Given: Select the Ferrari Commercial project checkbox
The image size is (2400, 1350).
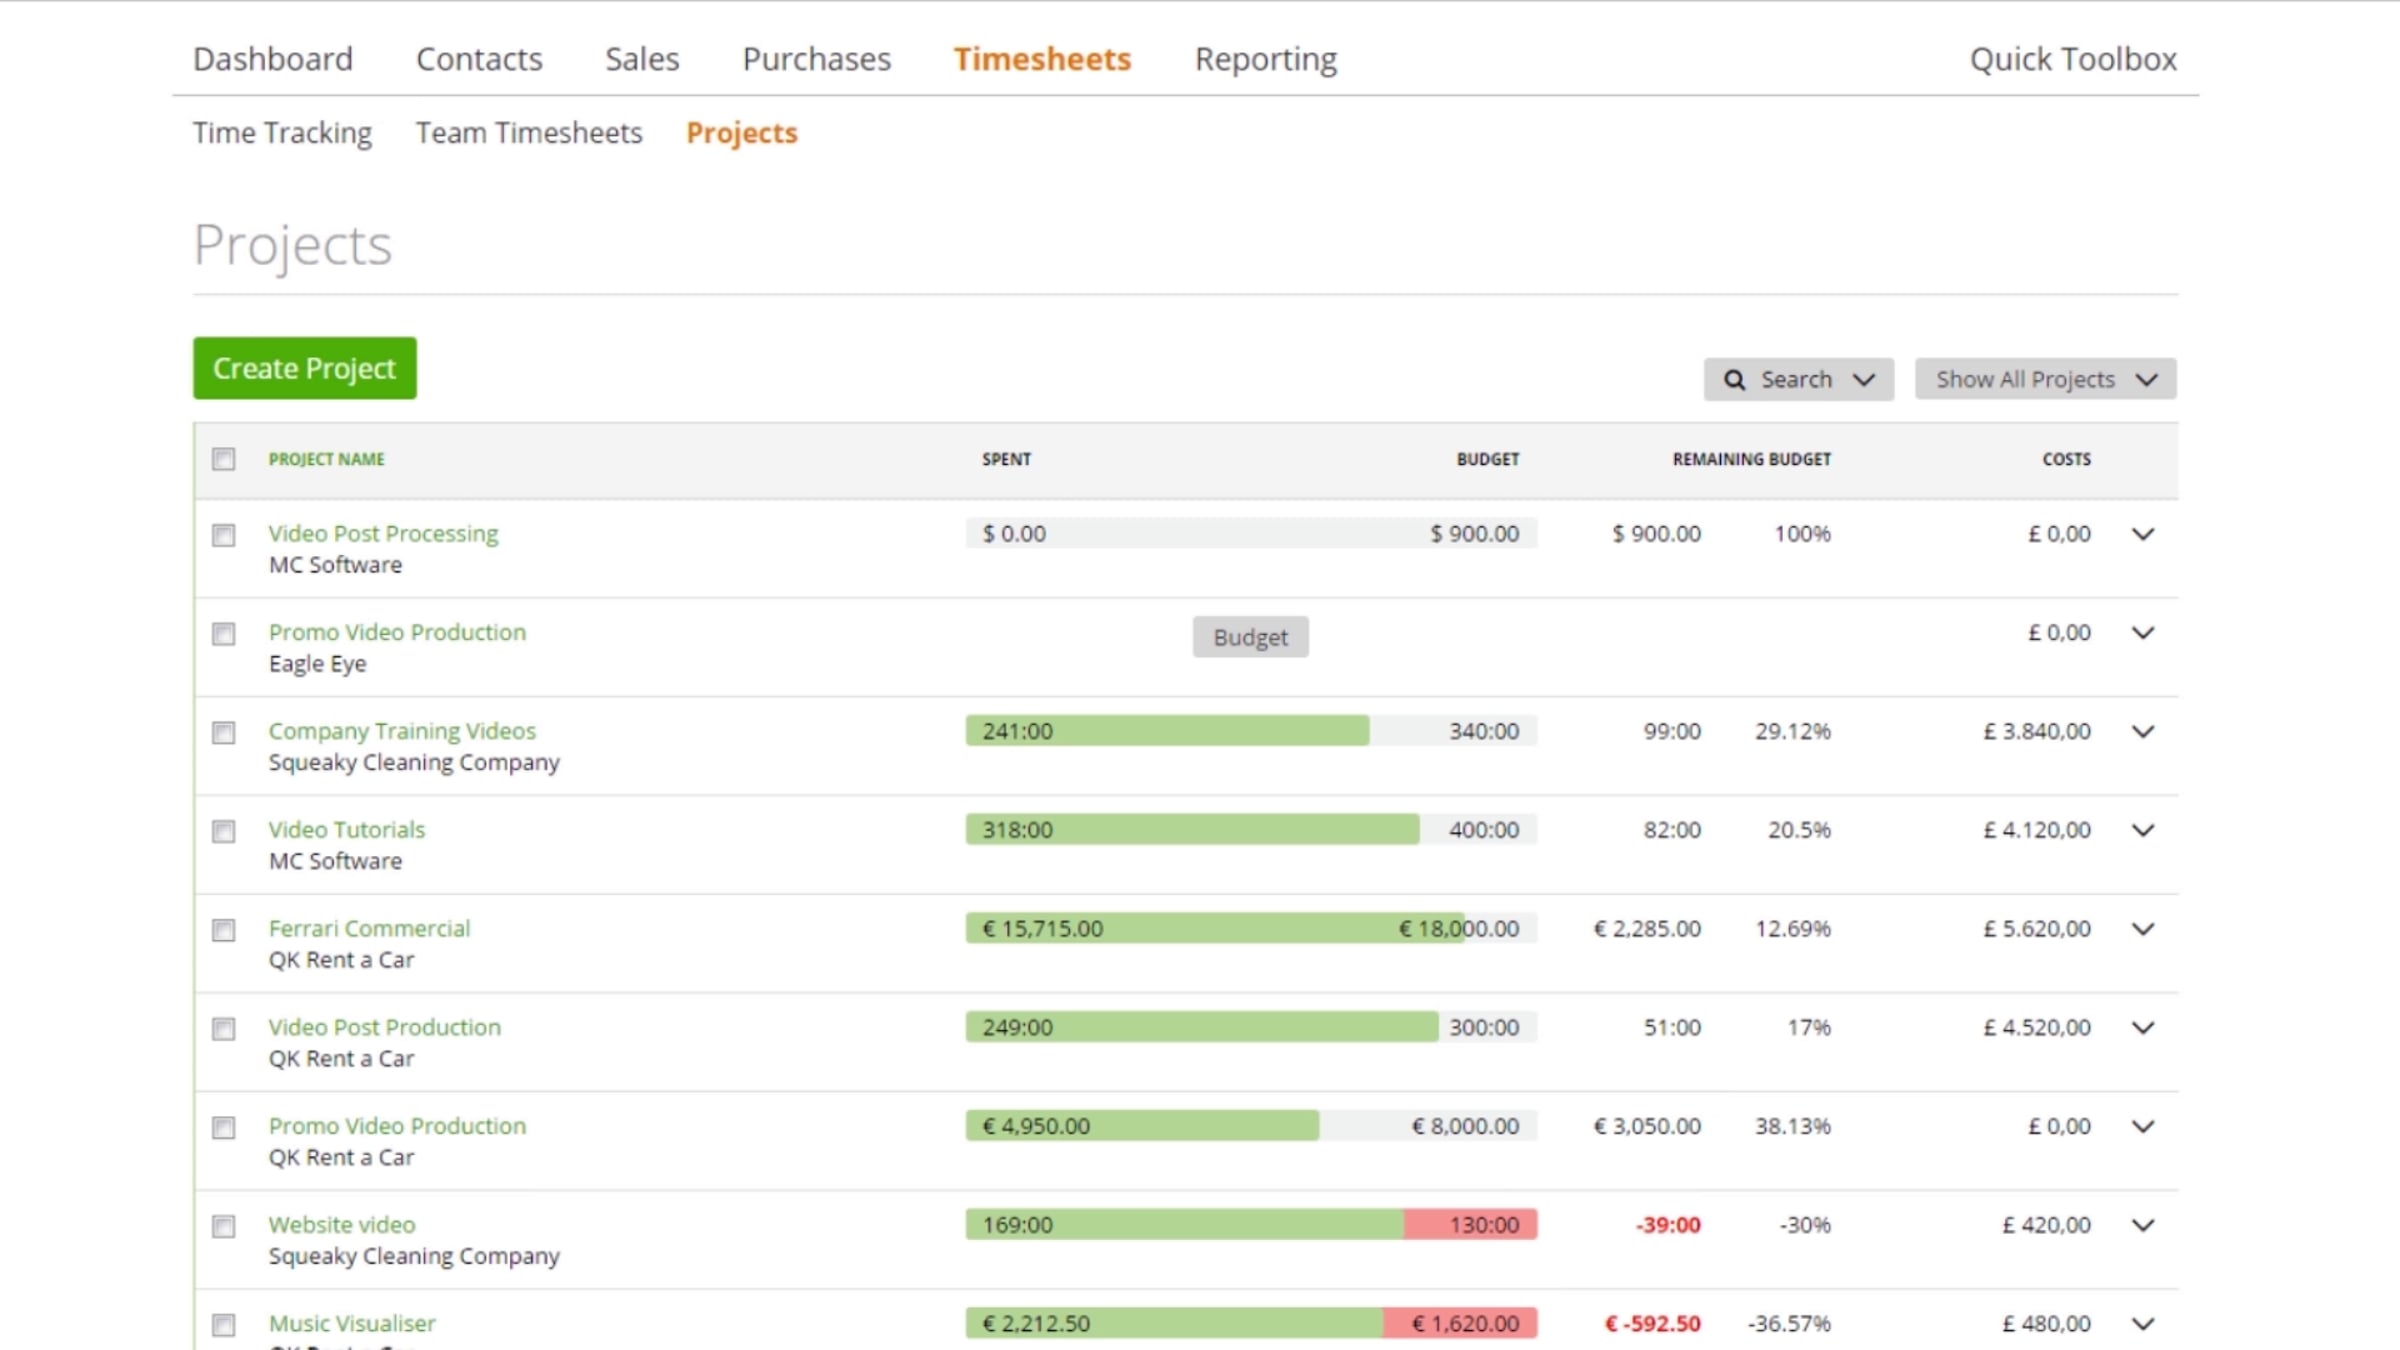Looking at the screenshot, I should pyautogui.click(x=224, y=930).
